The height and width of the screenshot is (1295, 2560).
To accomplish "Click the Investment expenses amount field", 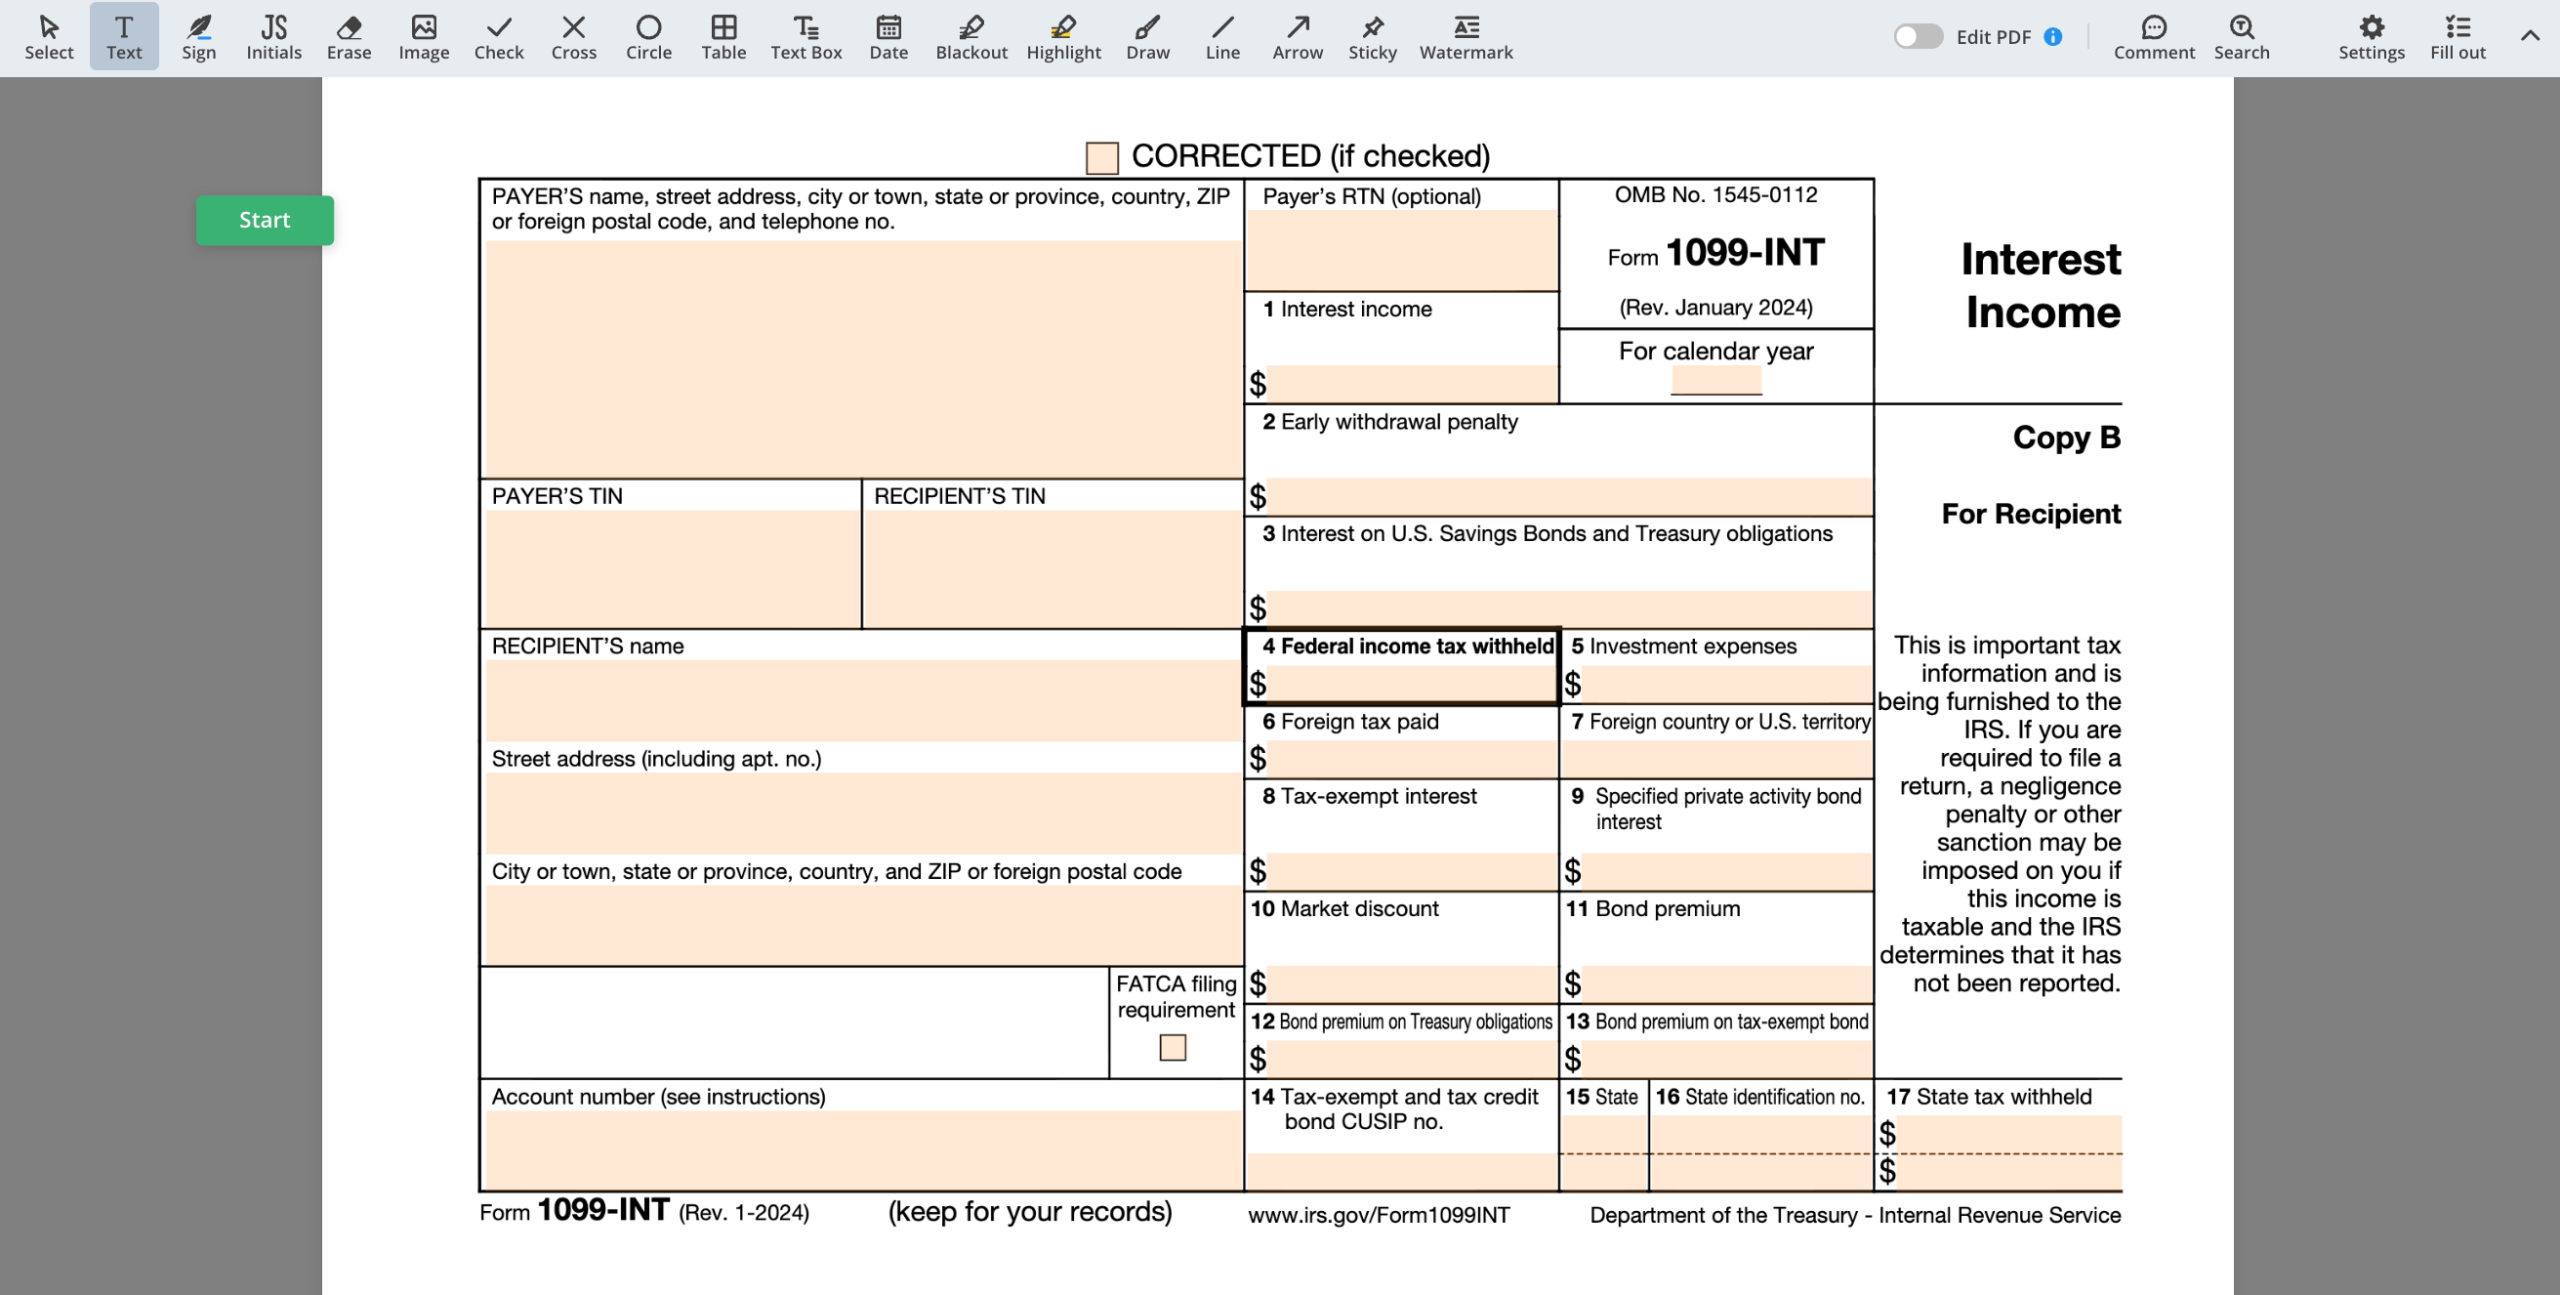I will click(x=1727, y=683).
